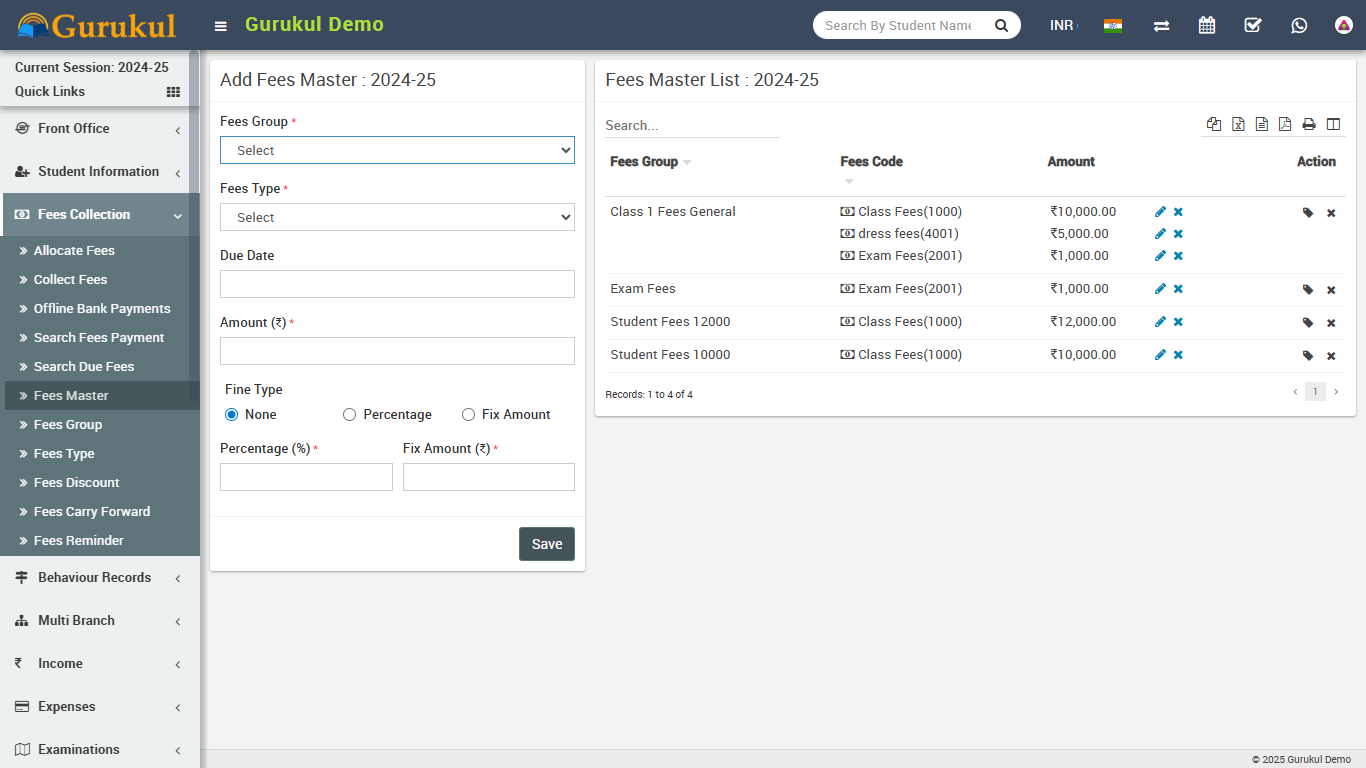The image size is (1366, 768).
Task: Toggle the hamburger sidebar menu
Action: point(221,26)
